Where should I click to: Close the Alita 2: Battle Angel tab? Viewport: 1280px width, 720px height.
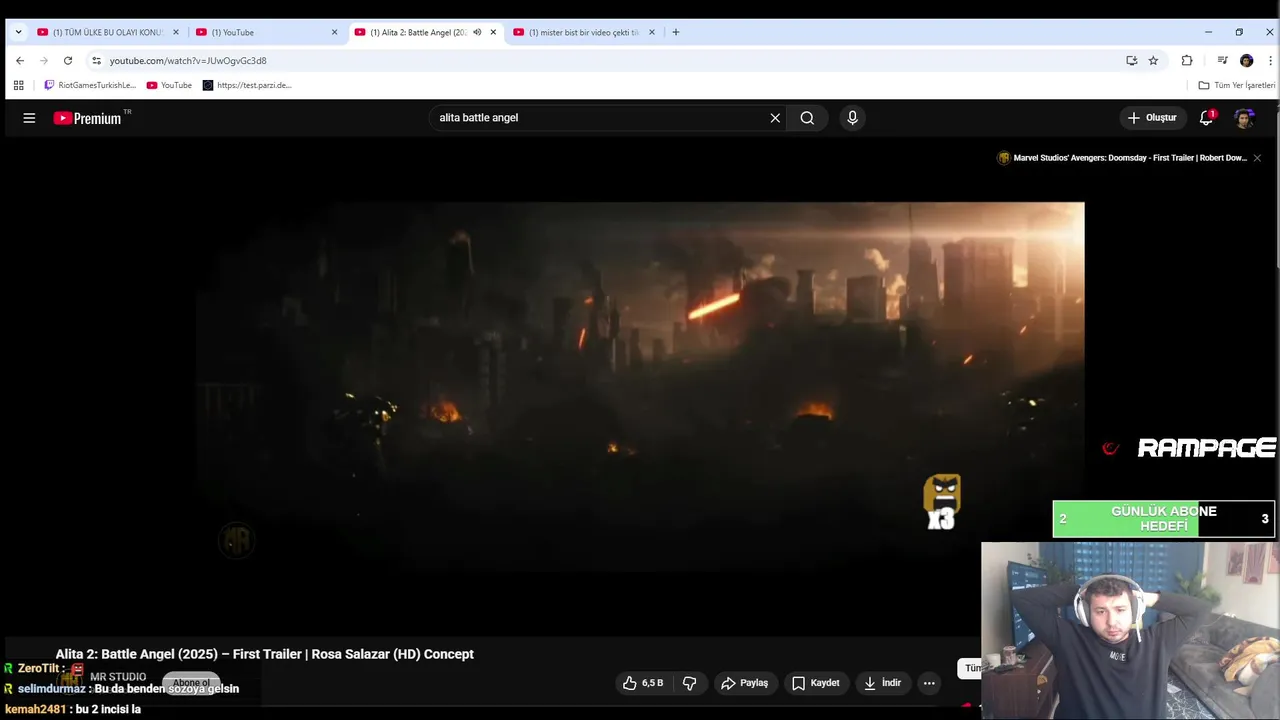click(x=493, y=32)
